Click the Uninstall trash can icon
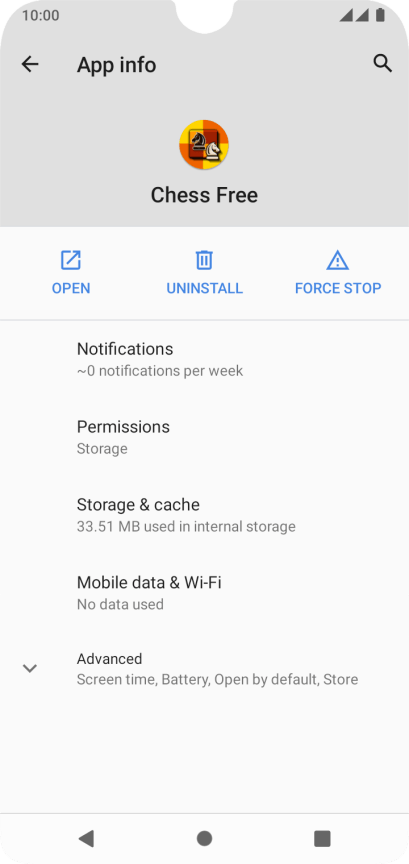Screen dimensions: 409x864 [x=204, y=260]
